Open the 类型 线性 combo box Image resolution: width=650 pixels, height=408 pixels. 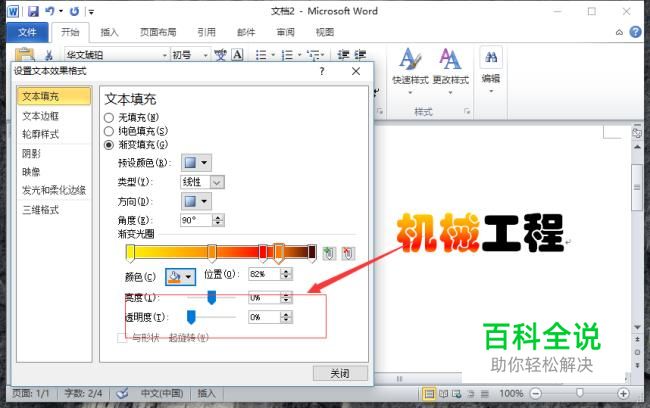pos(202,182)
